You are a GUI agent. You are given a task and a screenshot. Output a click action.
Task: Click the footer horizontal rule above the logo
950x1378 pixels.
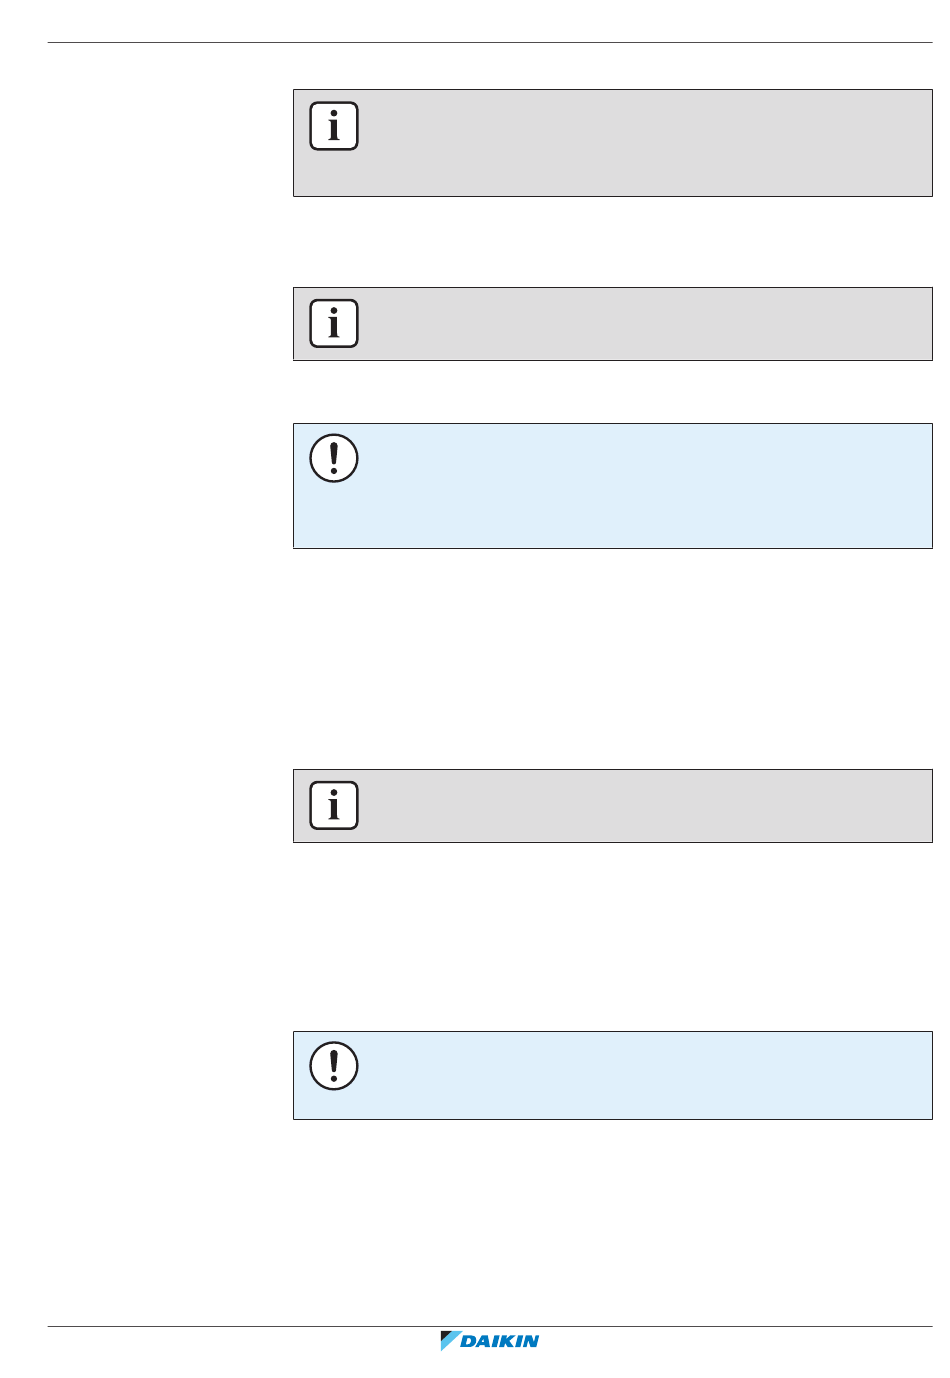pyautogui.click(x=490, y=1327)
